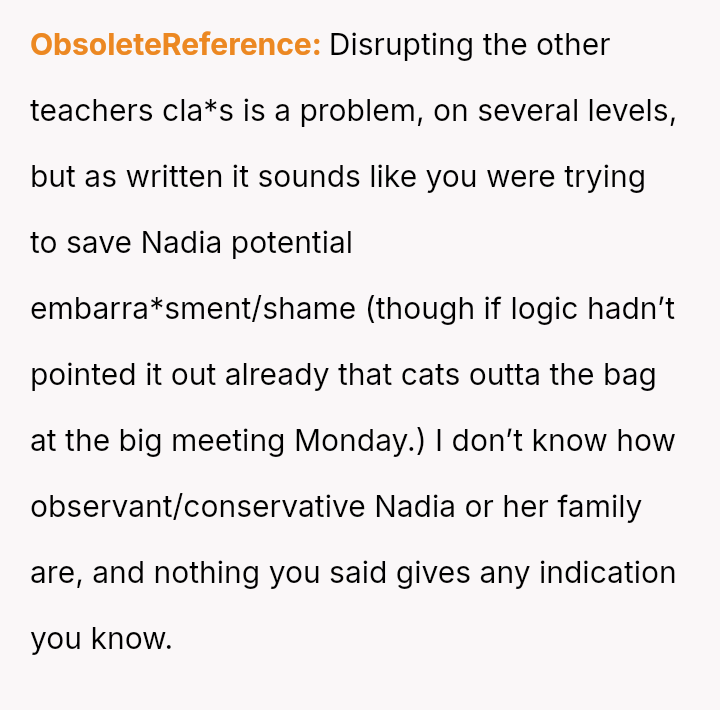Click the word "potential" after Nadia
The width and height of the screenshot is (720, 710).
coord(292,243)
